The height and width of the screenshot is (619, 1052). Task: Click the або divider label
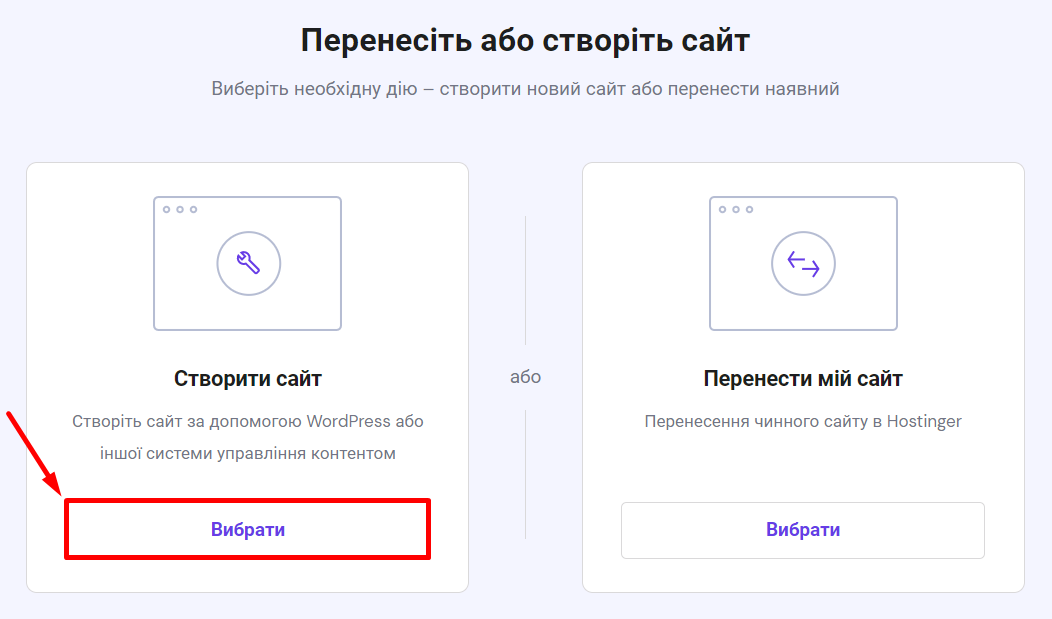click(525, 377)
